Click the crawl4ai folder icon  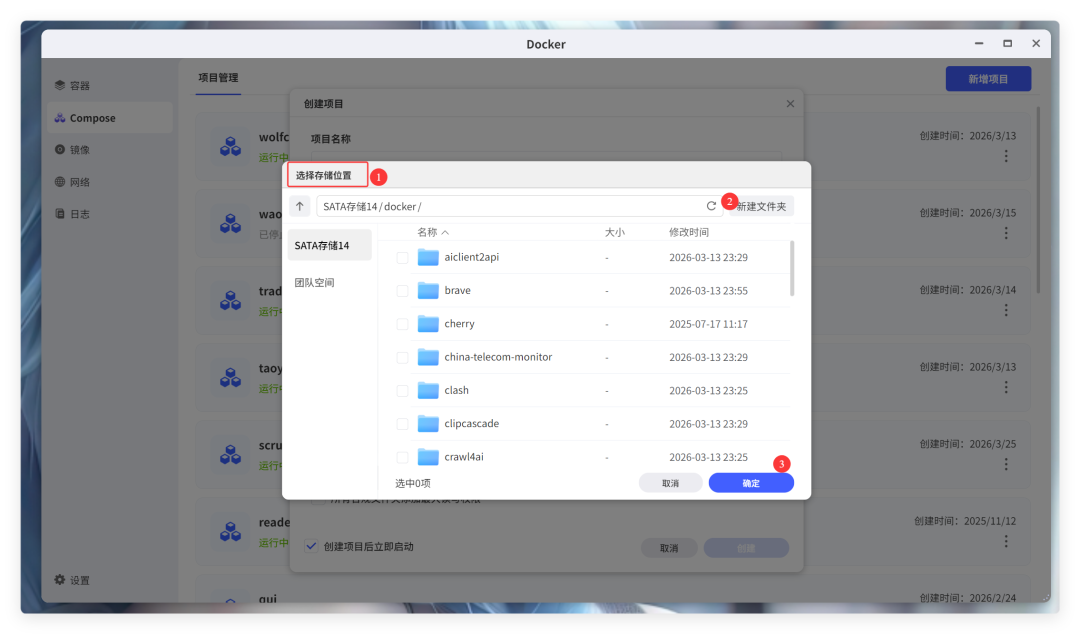tap(428, 456)
